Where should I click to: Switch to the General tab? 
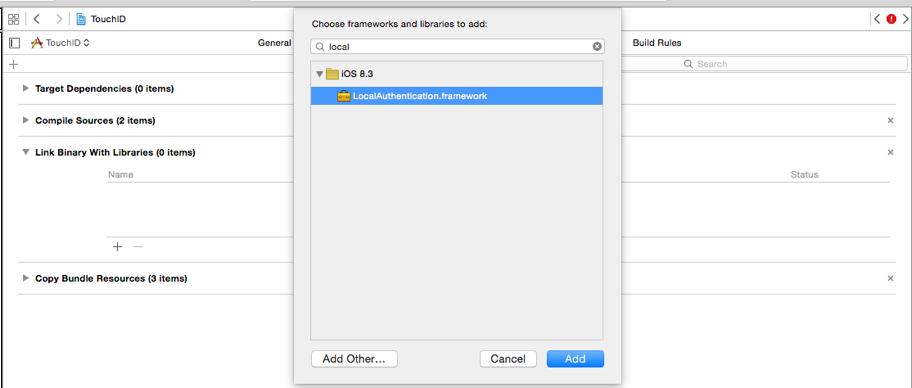click(275, 42)
